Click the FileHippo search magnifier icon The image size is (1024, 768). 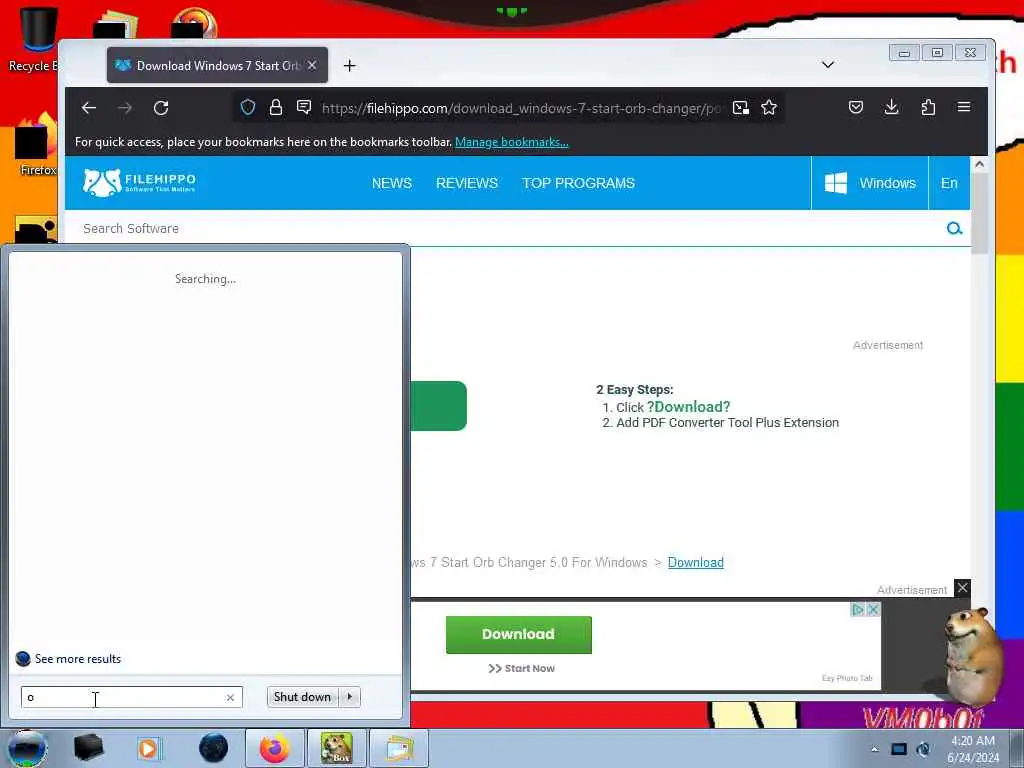(x=954, y=229)
